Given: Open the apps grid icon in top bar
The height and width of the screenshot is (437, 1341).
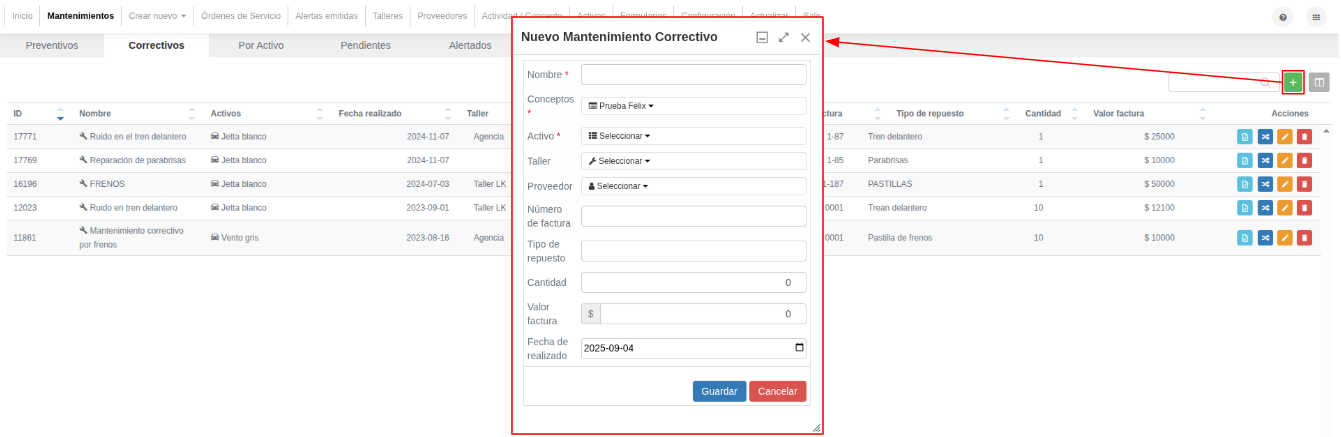Looking at the screenshot, I should point(1315,17).
